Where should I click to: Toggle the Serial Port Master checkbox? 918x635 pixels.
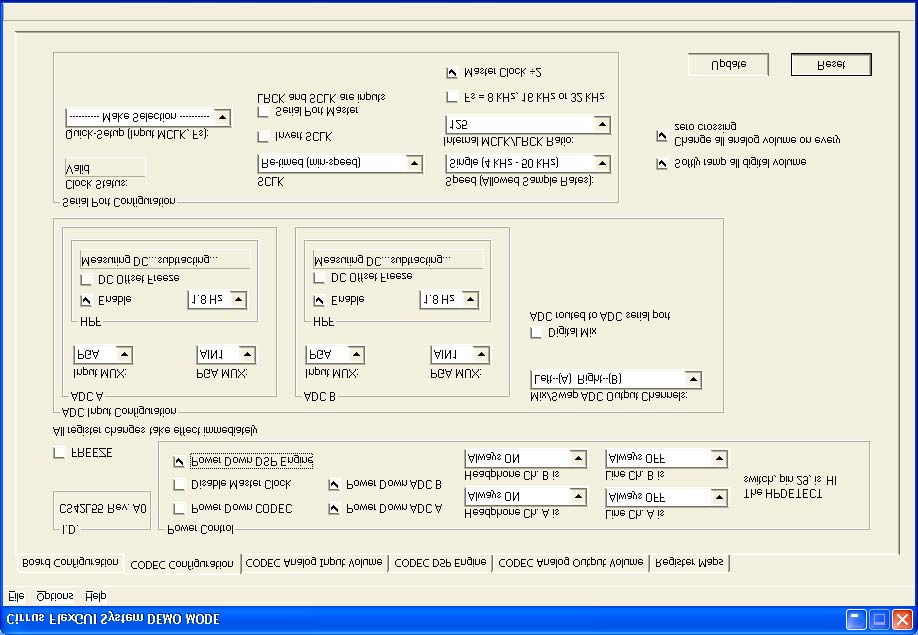pyautogui.click(x=263, y=110)
